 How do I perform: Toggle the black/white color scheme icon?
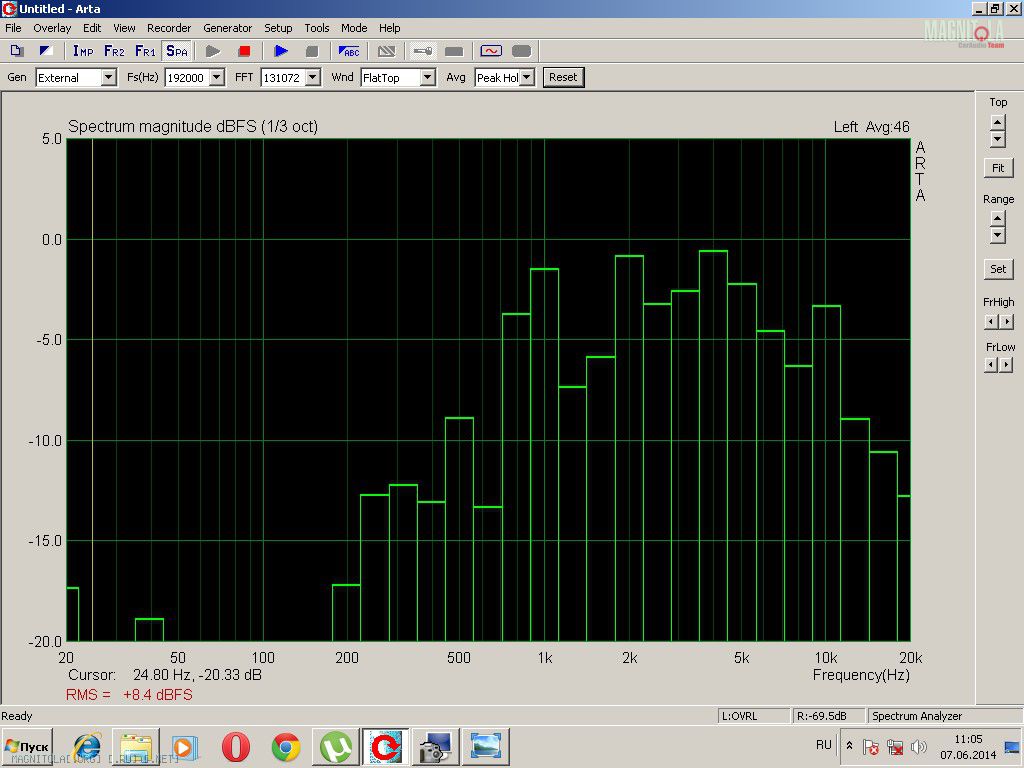point(46,51)
